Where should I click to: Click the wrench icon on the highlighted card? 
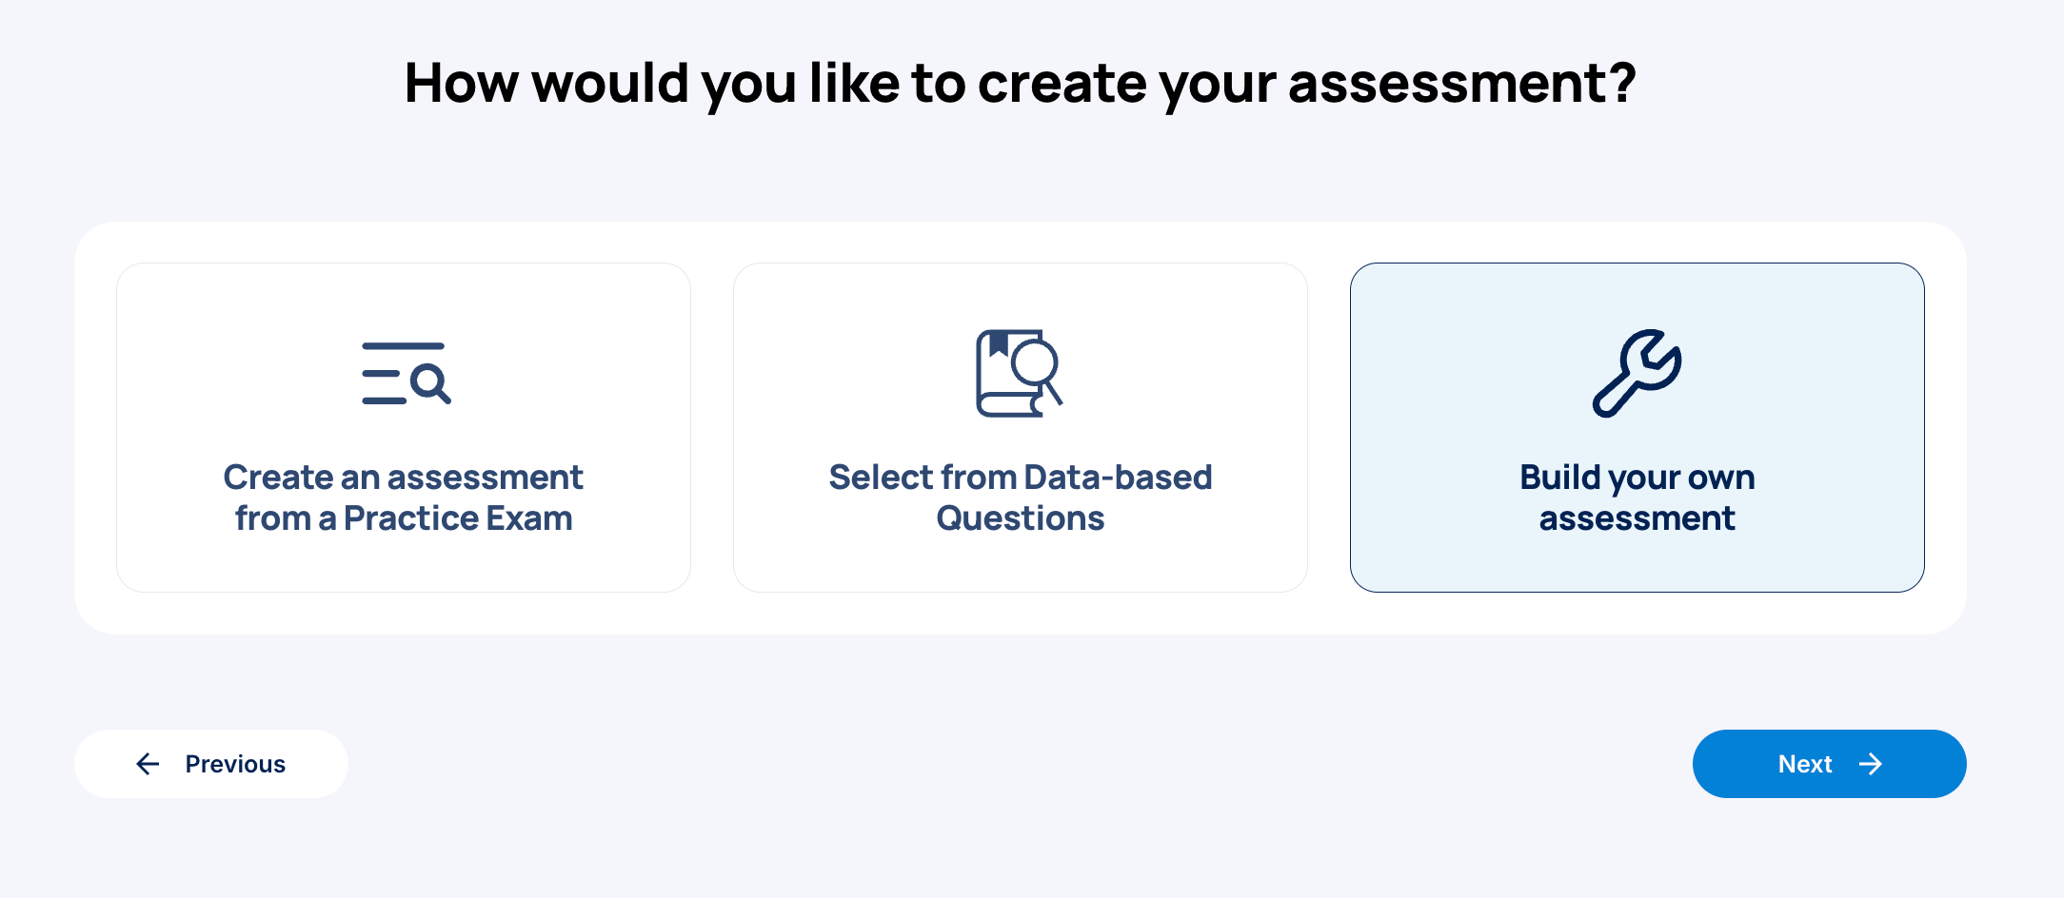click(1637, 373)
